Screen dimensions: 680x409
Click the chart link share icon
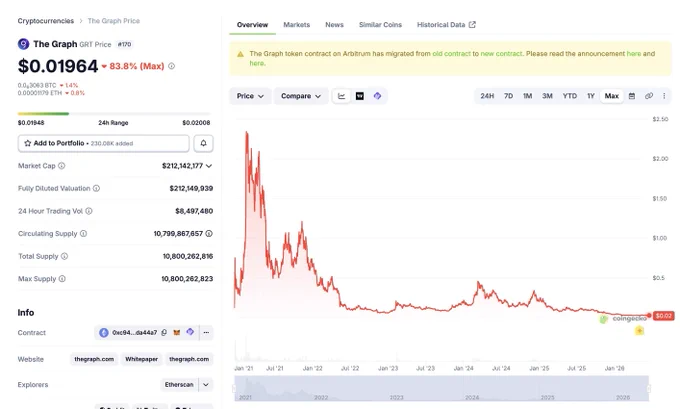coord(649,96)
